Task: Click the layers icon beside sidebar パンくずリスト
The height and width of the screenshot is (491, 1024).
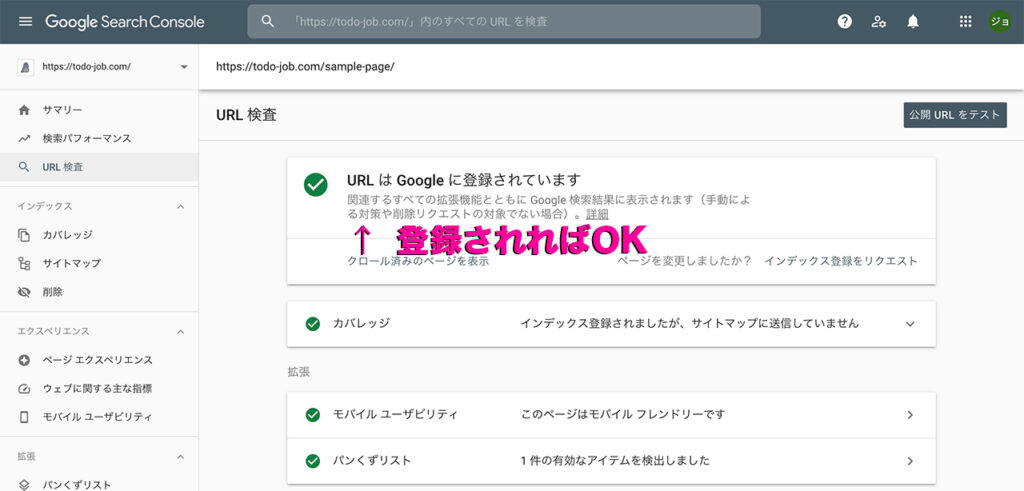Action: (24, 484)
